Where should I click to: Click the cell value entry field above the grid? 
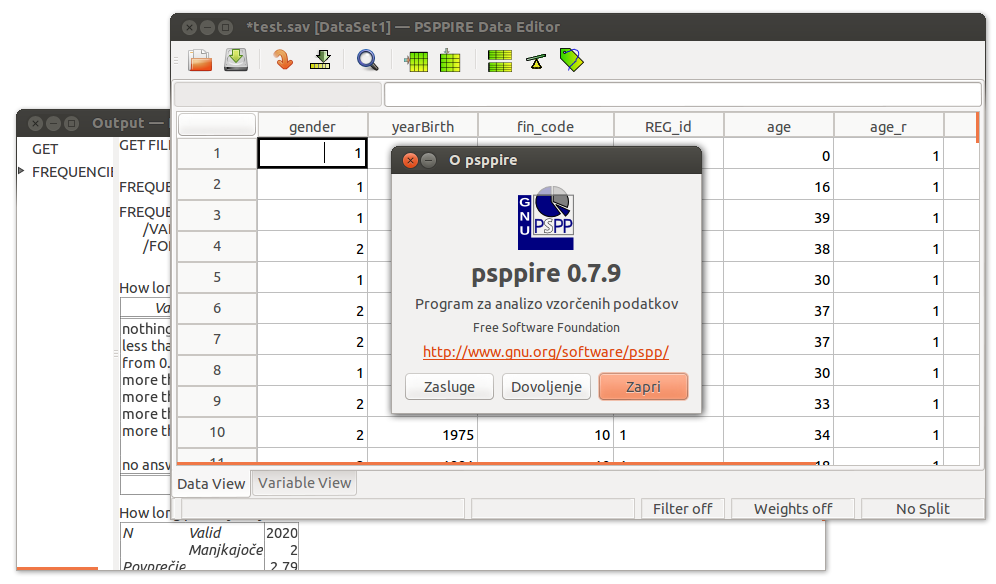(x=683, y=95)
